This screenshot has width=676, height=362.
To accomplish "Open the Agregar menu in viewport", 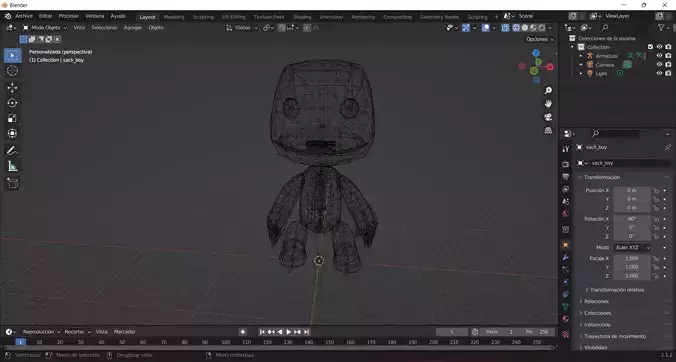I will [133, 28].
